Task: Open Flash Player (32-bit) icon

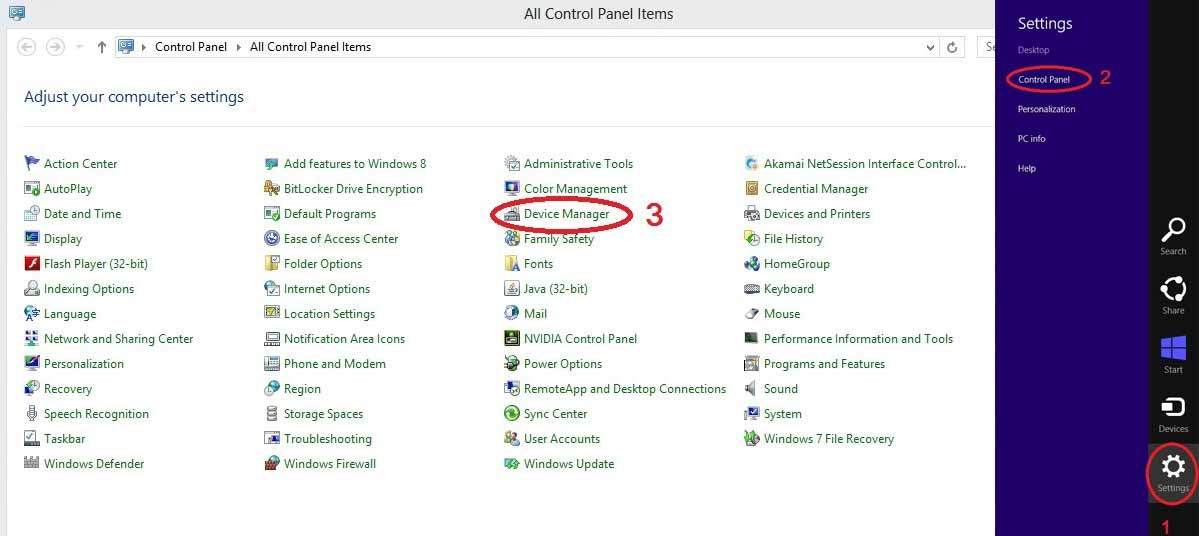Action: pos(31,264)
